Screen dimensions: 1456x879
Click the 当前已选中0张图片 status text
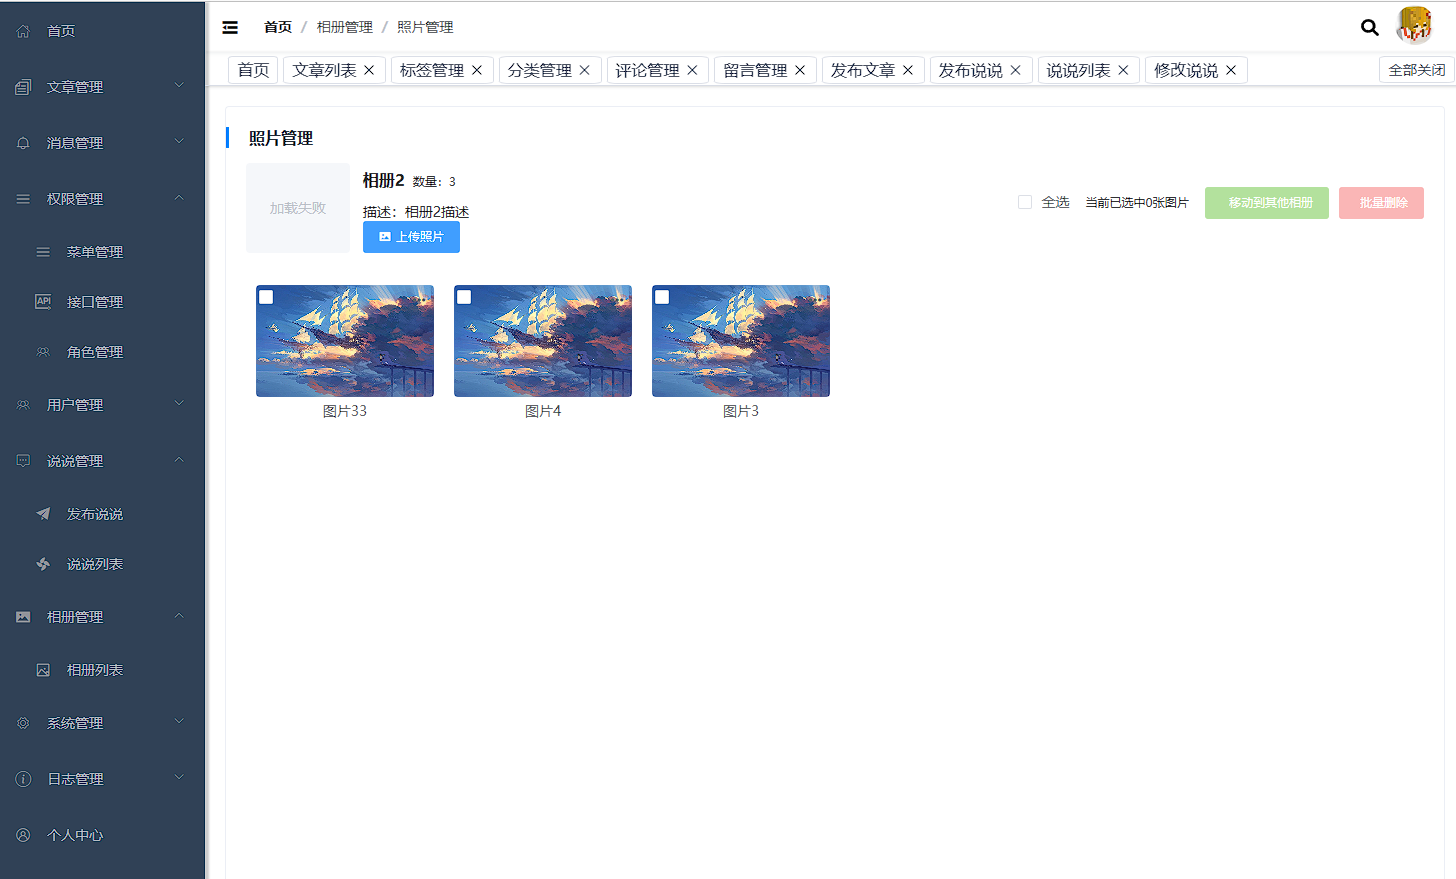[1137, 203]
